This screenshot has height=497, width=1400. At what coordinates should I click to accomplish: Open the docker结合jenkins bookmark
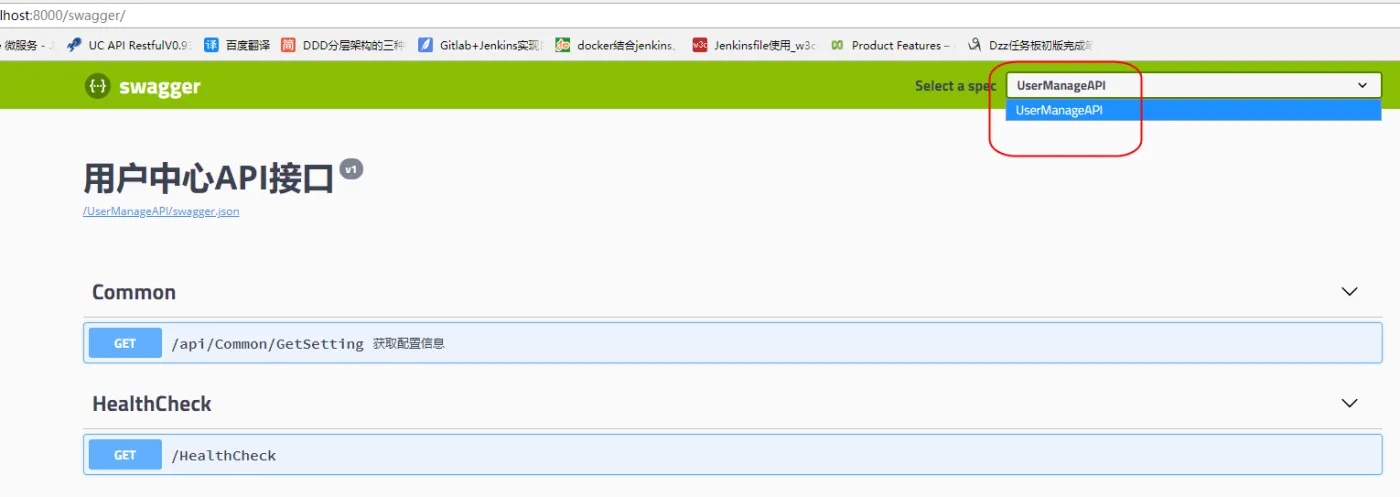pyautogui.click(x=616, y=45)
